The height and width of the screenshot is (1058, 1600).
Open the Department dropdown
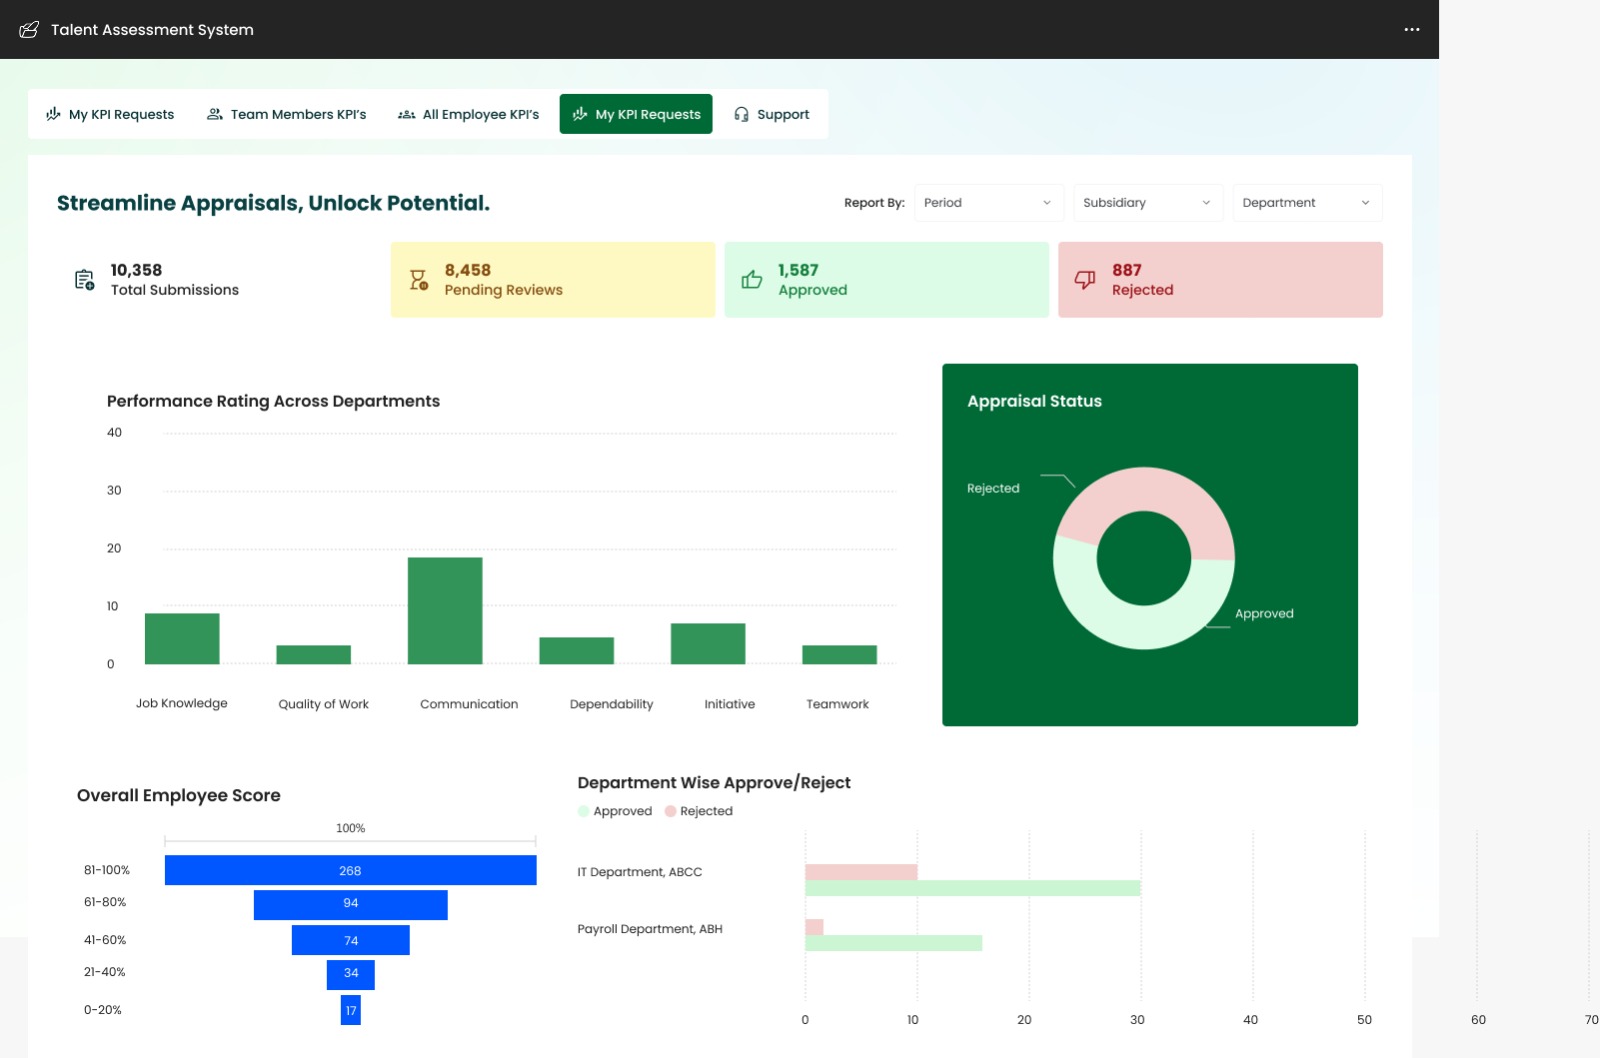(1306, 203)
